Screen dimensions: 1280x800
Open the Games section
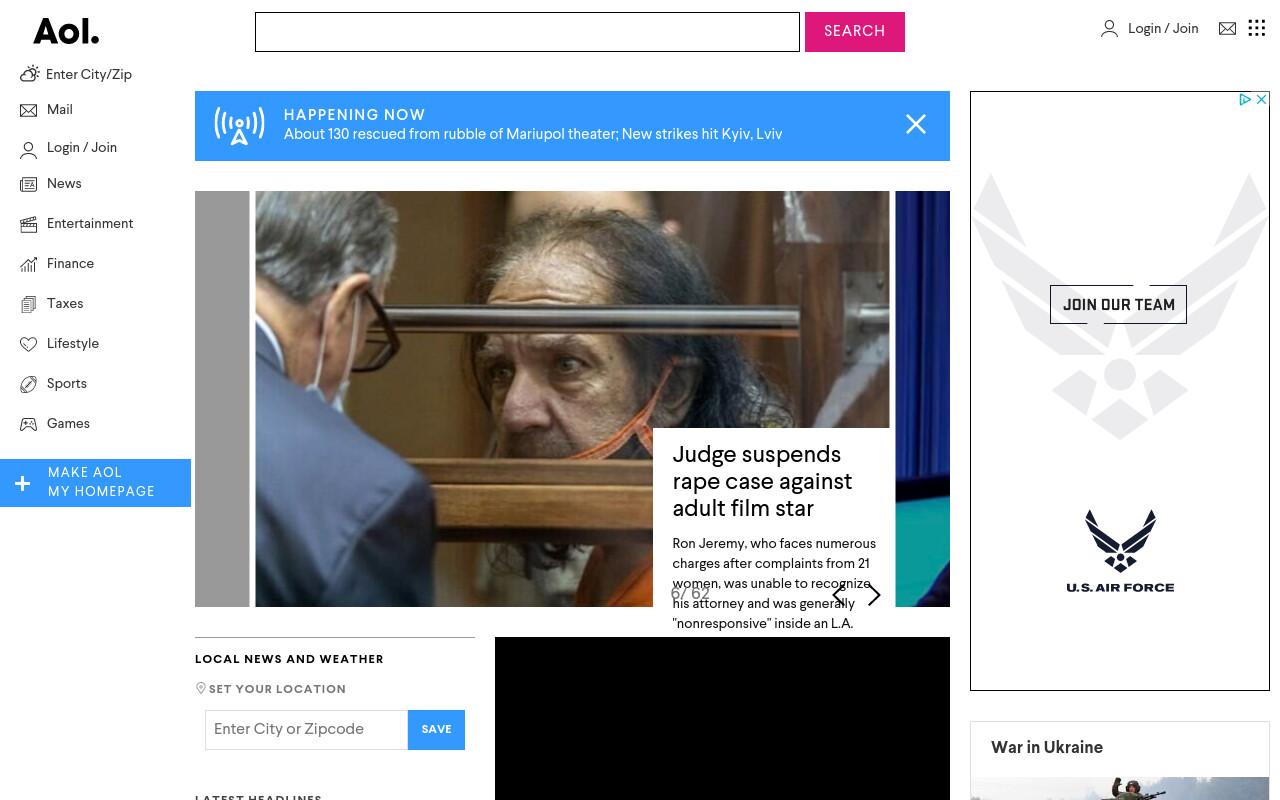pyautogui.click(x=68, y=423)
